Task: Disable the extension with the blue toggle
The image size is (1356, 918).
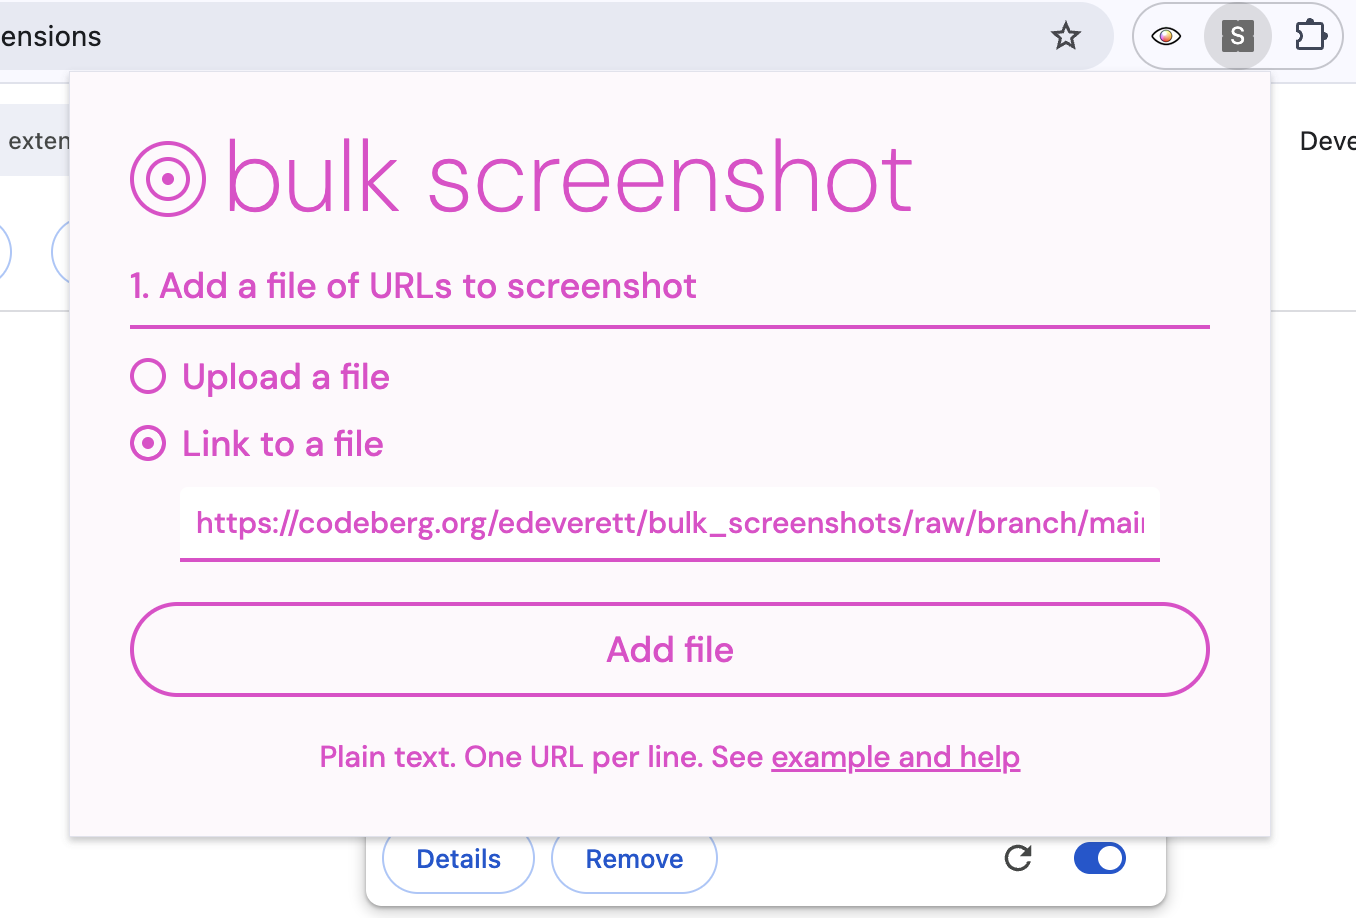Action: click(x=1100, y=858)
